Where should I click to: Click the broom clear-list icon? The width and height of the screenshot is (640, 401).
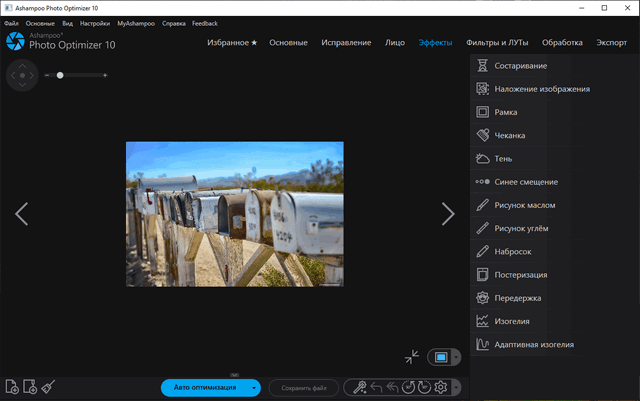(47, 387)
